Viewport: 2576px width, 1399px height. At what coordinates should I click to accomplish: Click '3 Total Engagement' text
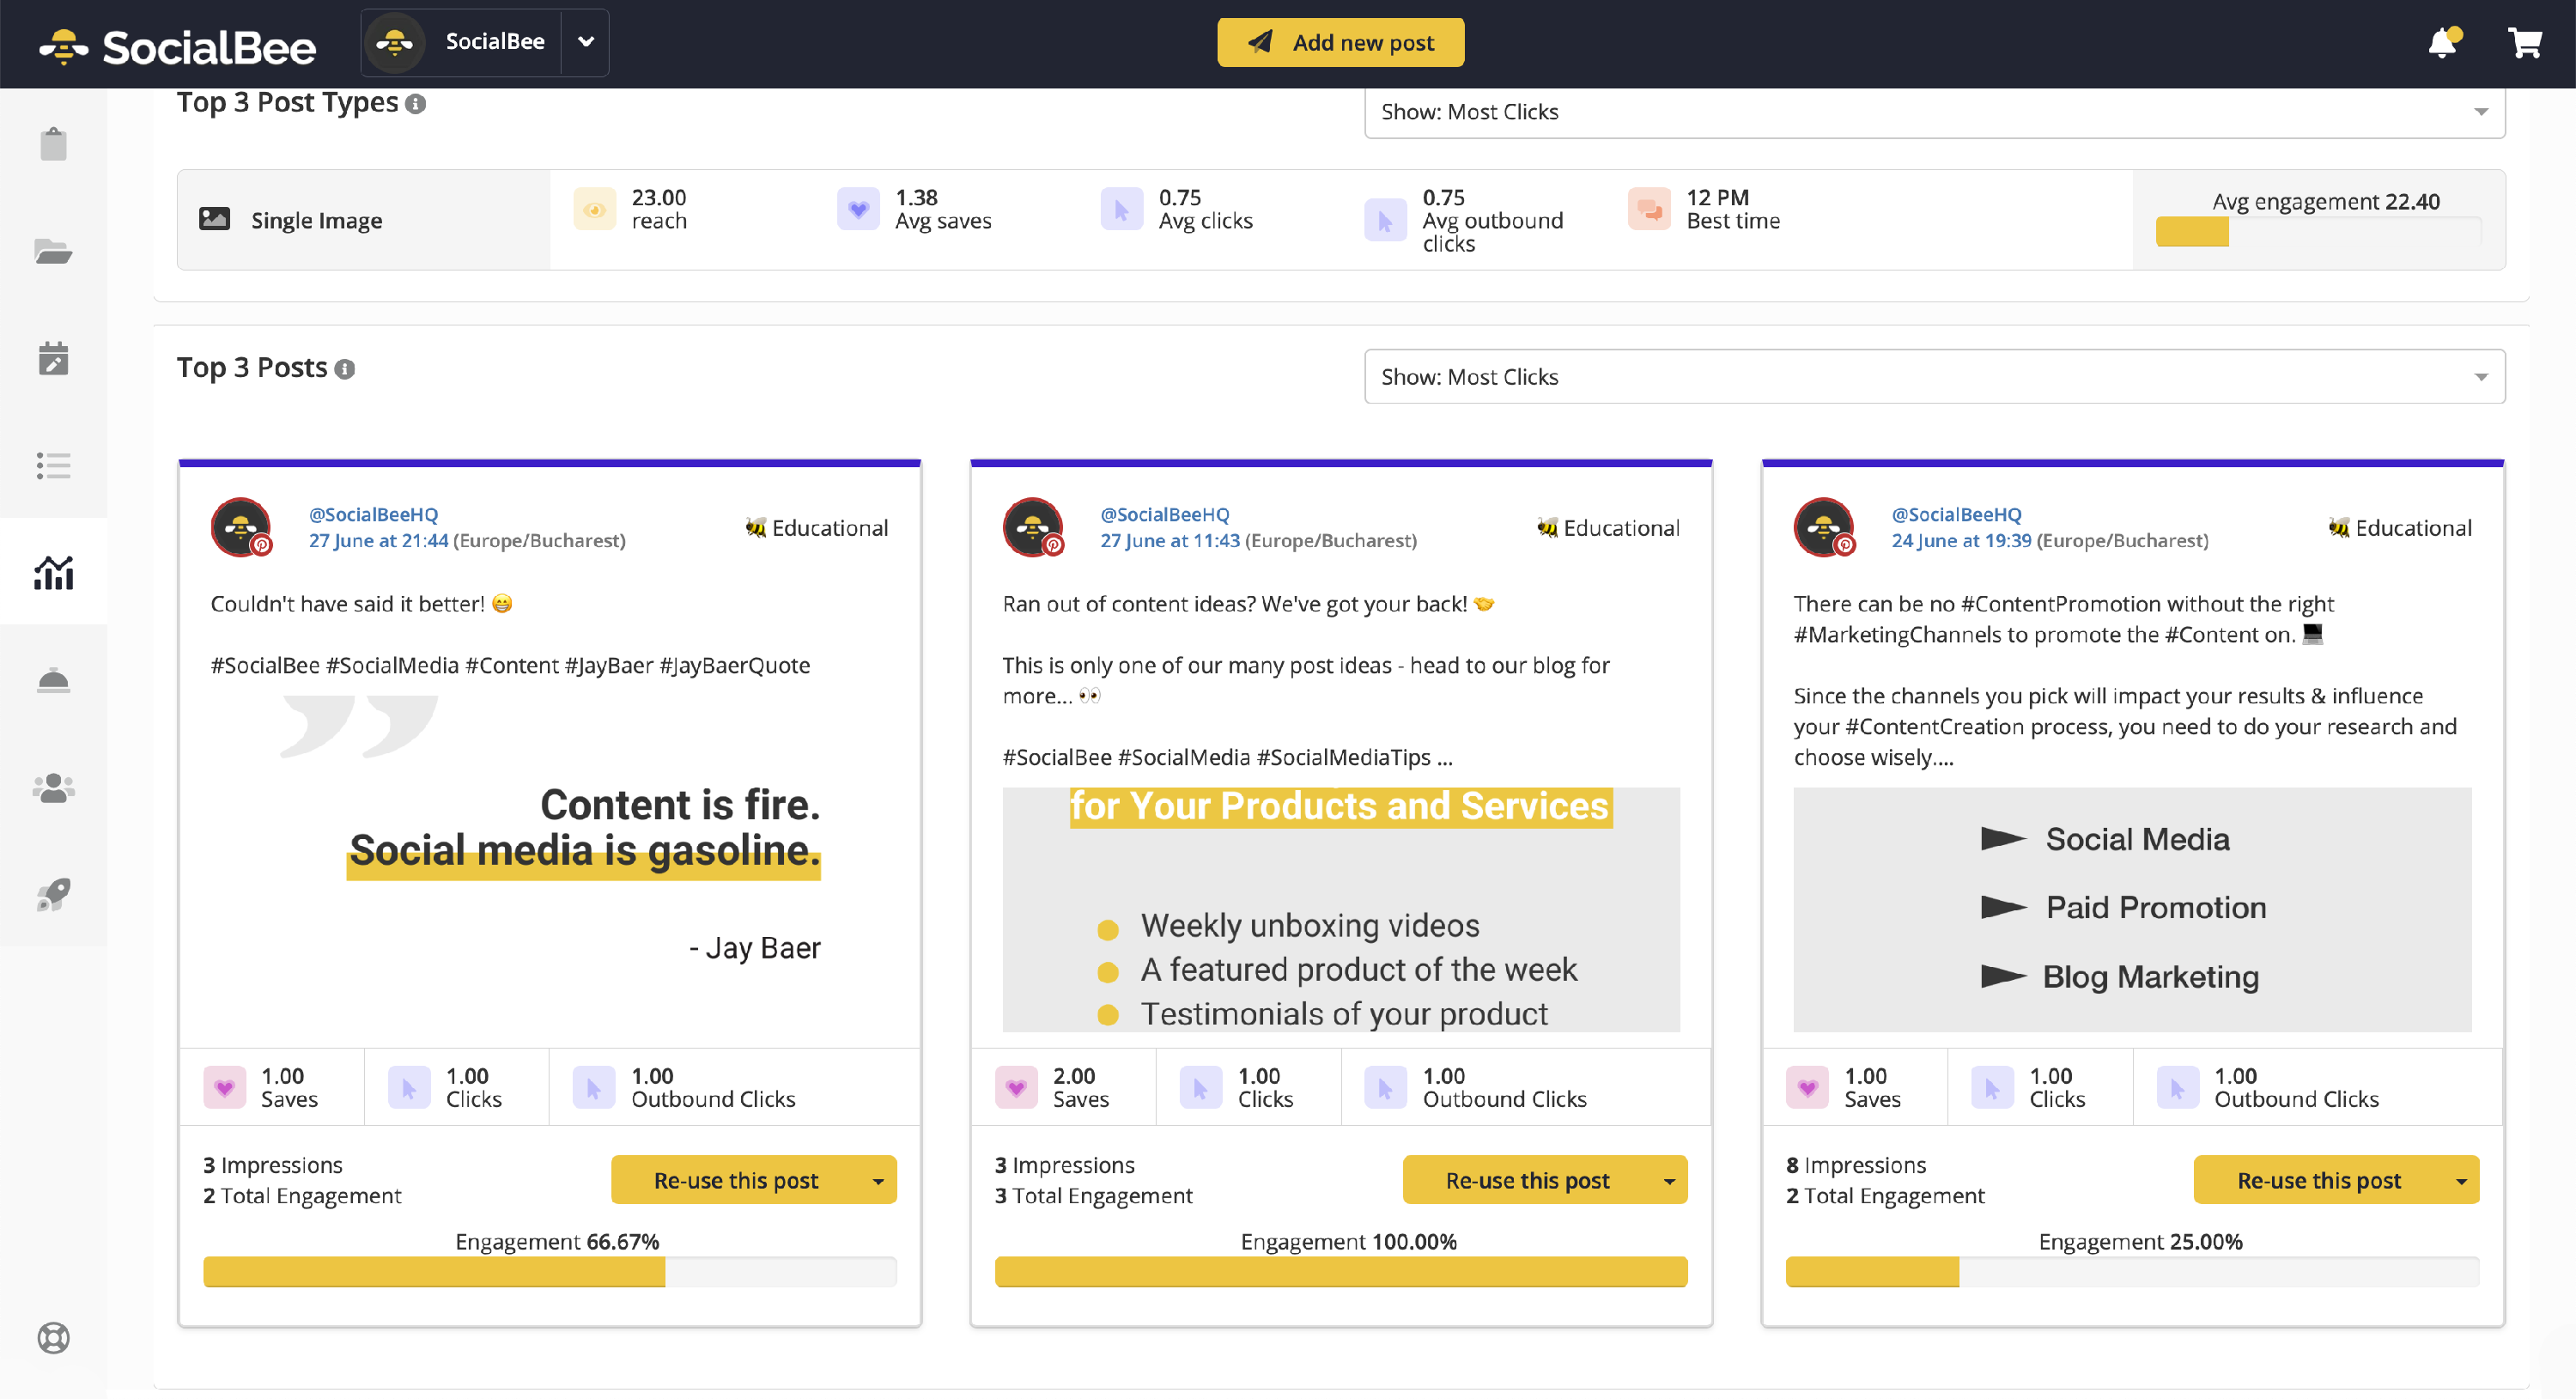coord(1093,1196)
